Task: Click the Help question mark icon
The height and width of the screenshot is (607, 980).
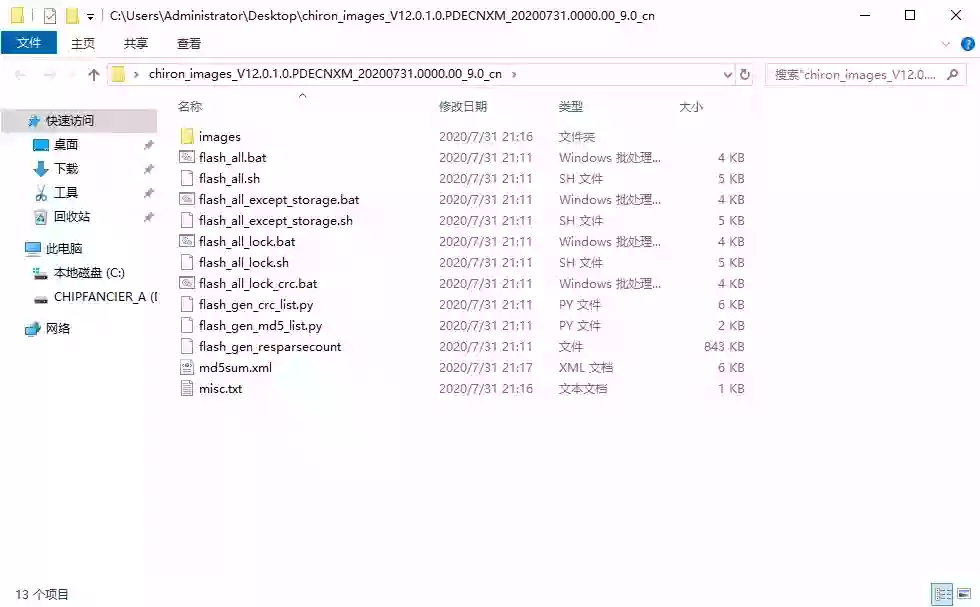Action: pyautogui.click(x=967, y=44)
